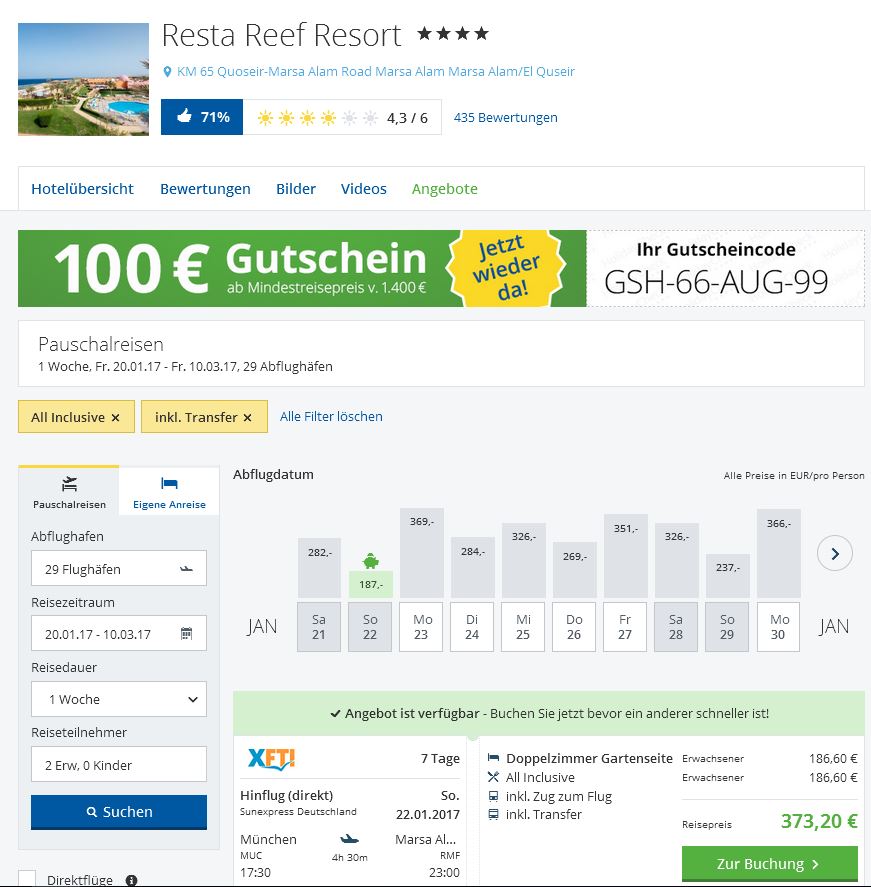The height and width of the screenshot is (887, 871).
Task: Enable the Direktflüge checkbox
Action: [27, 880]
